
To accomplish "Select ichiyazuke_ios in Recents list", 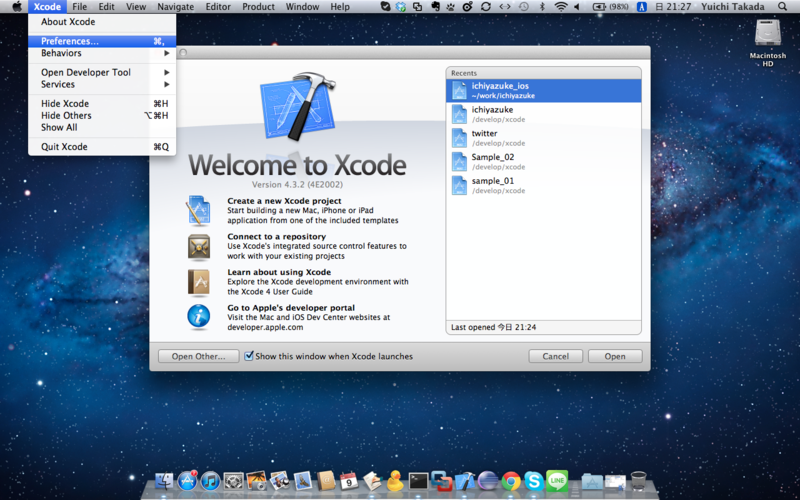I will [543, 91].
